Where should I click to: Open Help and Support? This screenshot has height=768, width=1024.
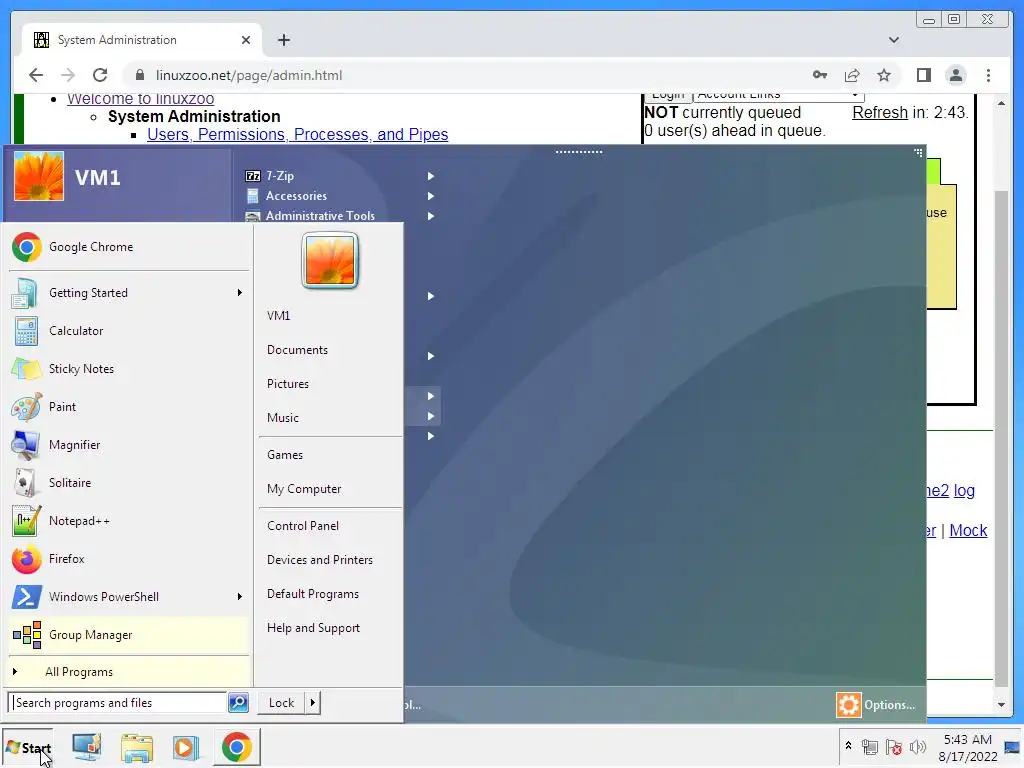coord(313,628)
